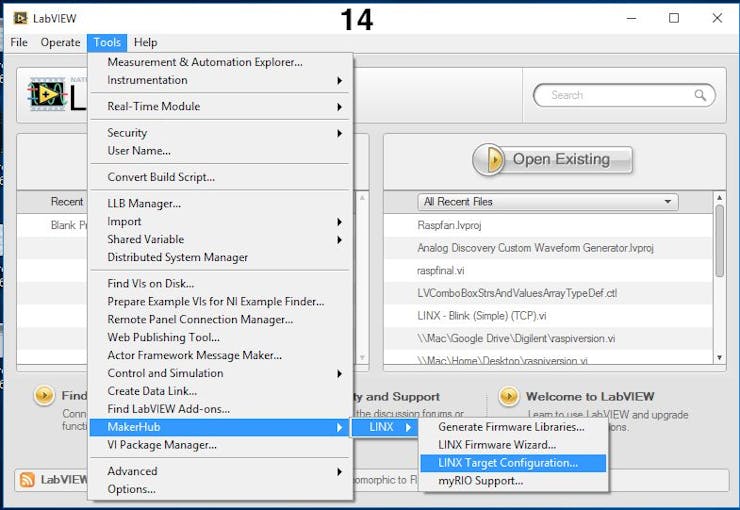Open recent file Raspfan.lvproj
Viewport: 740px width, 510px height.
click(x=548, y=226)
